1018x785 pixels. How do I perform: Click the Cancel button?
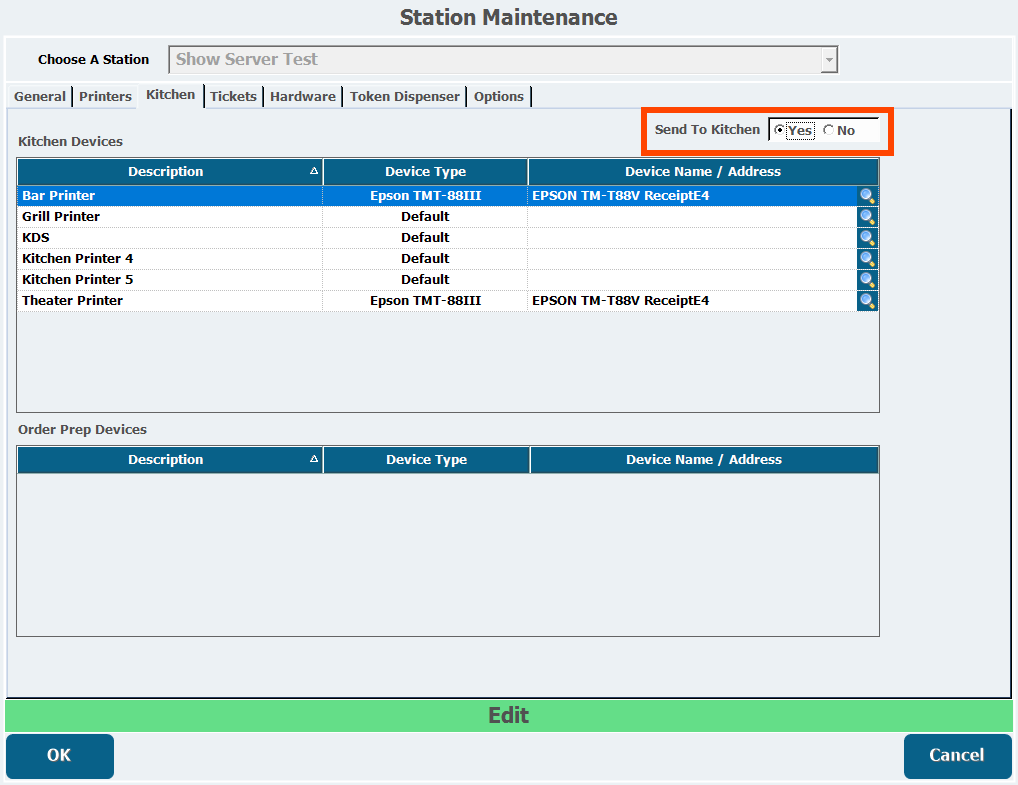957,756
